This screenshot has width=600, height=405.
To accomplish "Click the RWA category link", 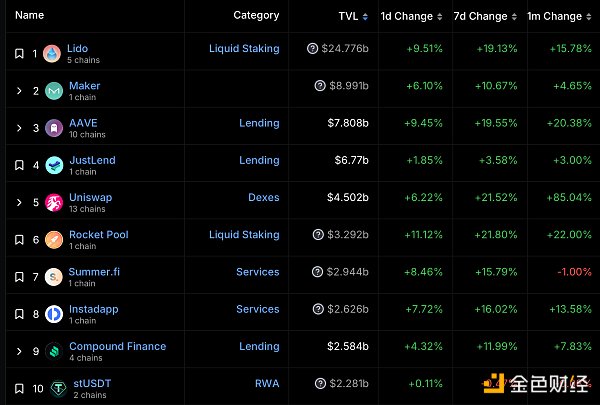I will point(268,383).
